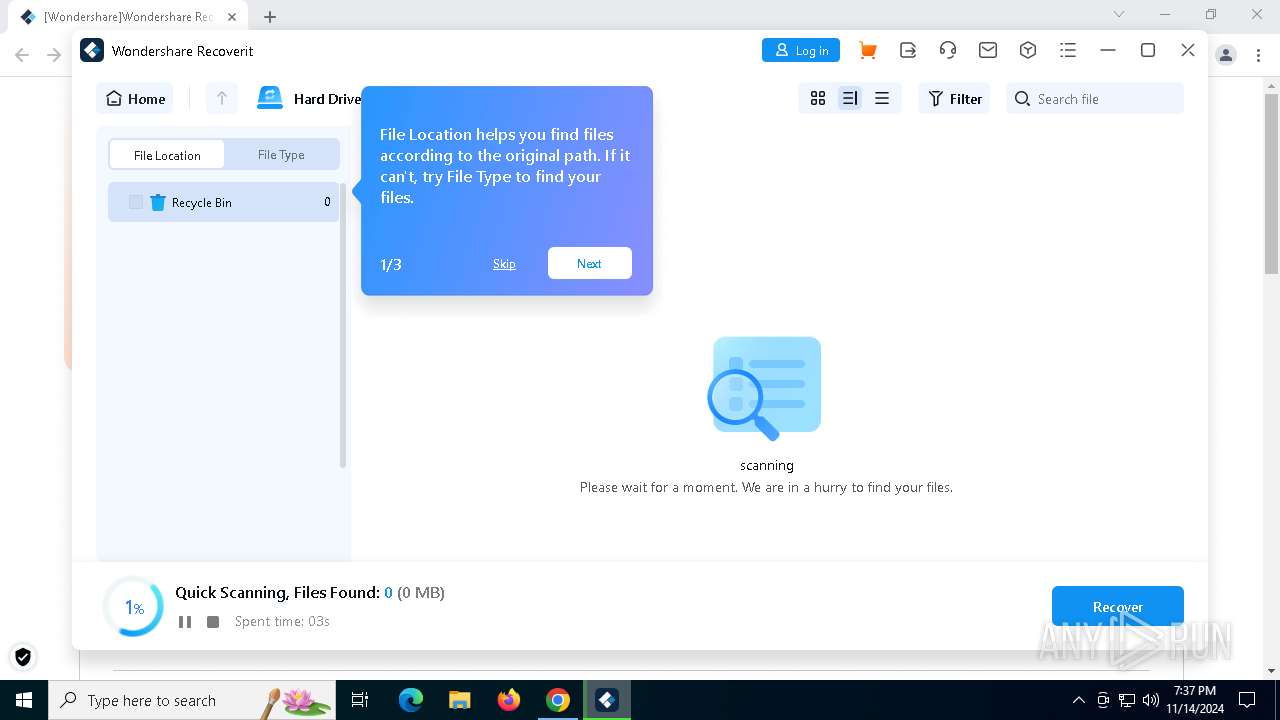Open the headset support icon
Viewport: 1280px width, 720px height.
(x=948, y=50)
